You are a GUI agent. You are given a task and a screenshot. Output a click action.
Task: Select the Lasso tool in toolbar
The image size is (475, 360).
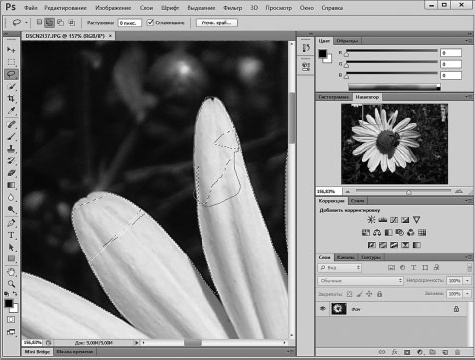(x=11, y=74)
